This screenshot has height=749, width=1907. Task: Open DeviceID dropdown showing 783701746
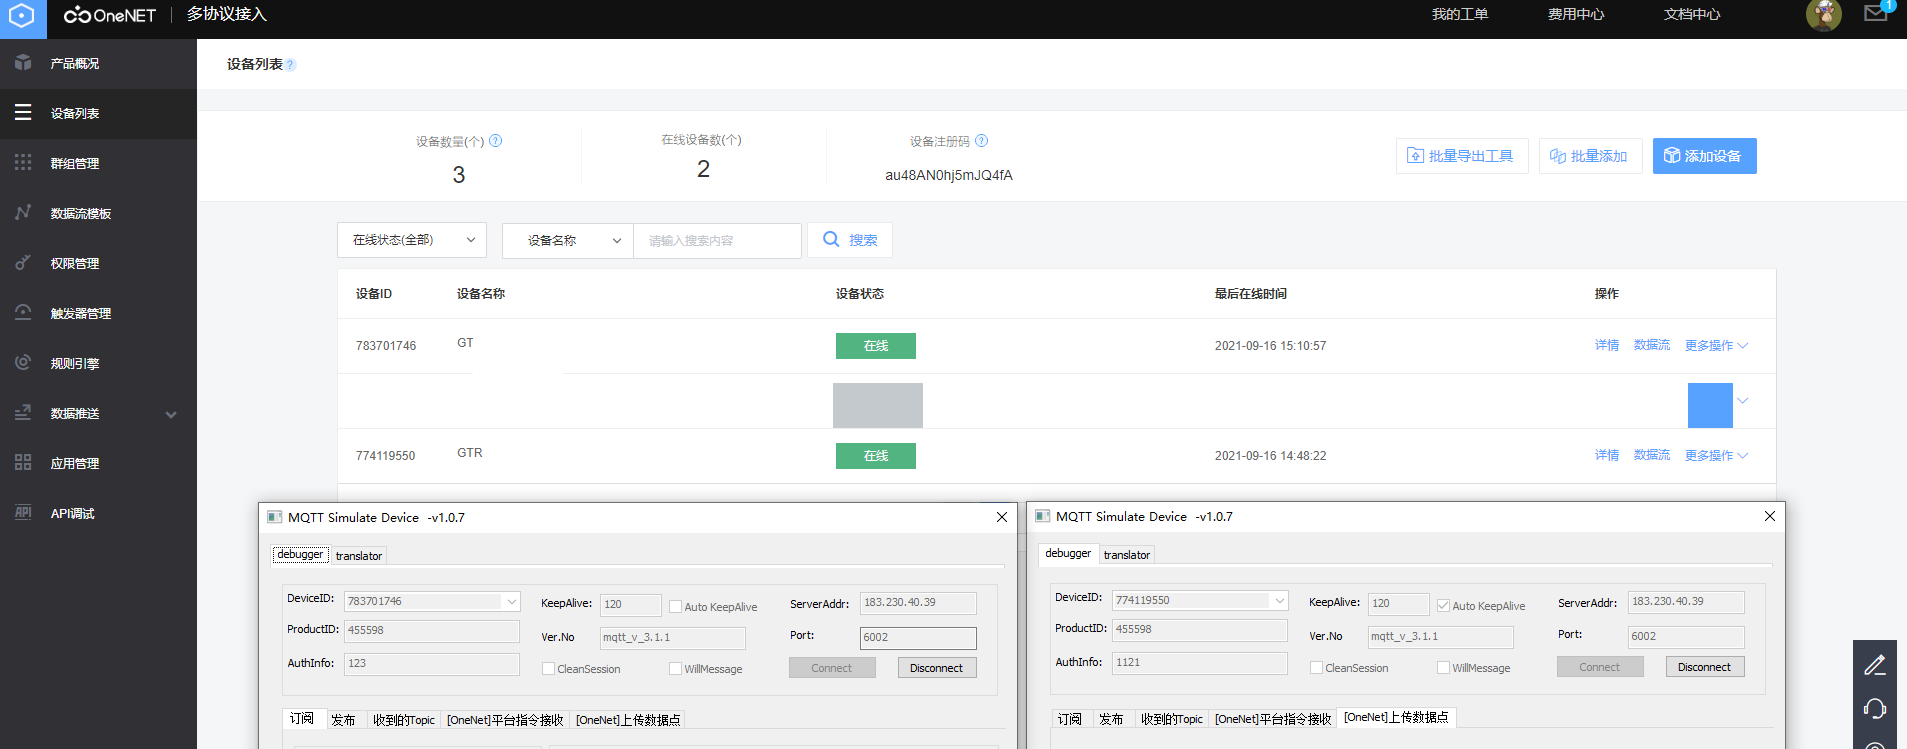[x=511, y=601]
